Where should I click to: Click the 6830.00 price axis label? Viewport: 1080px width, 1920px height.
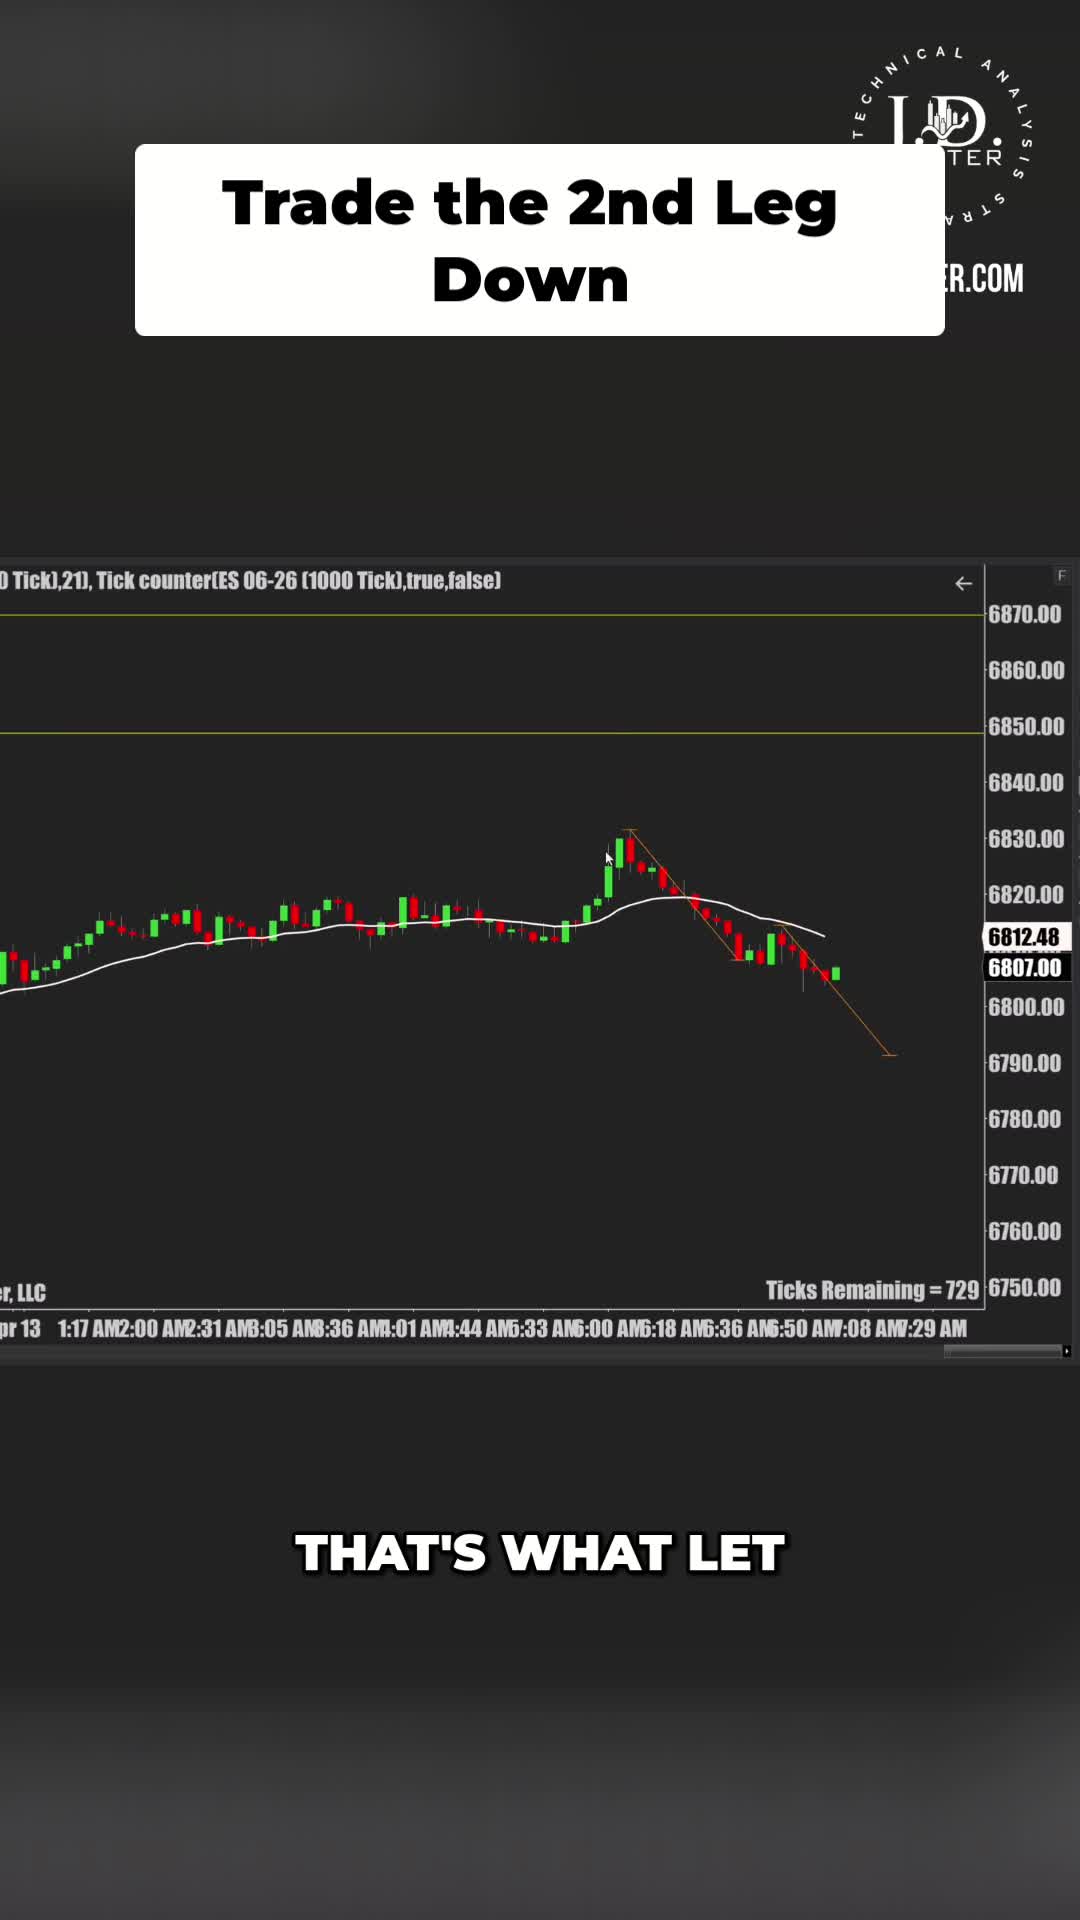(1026, 838)
